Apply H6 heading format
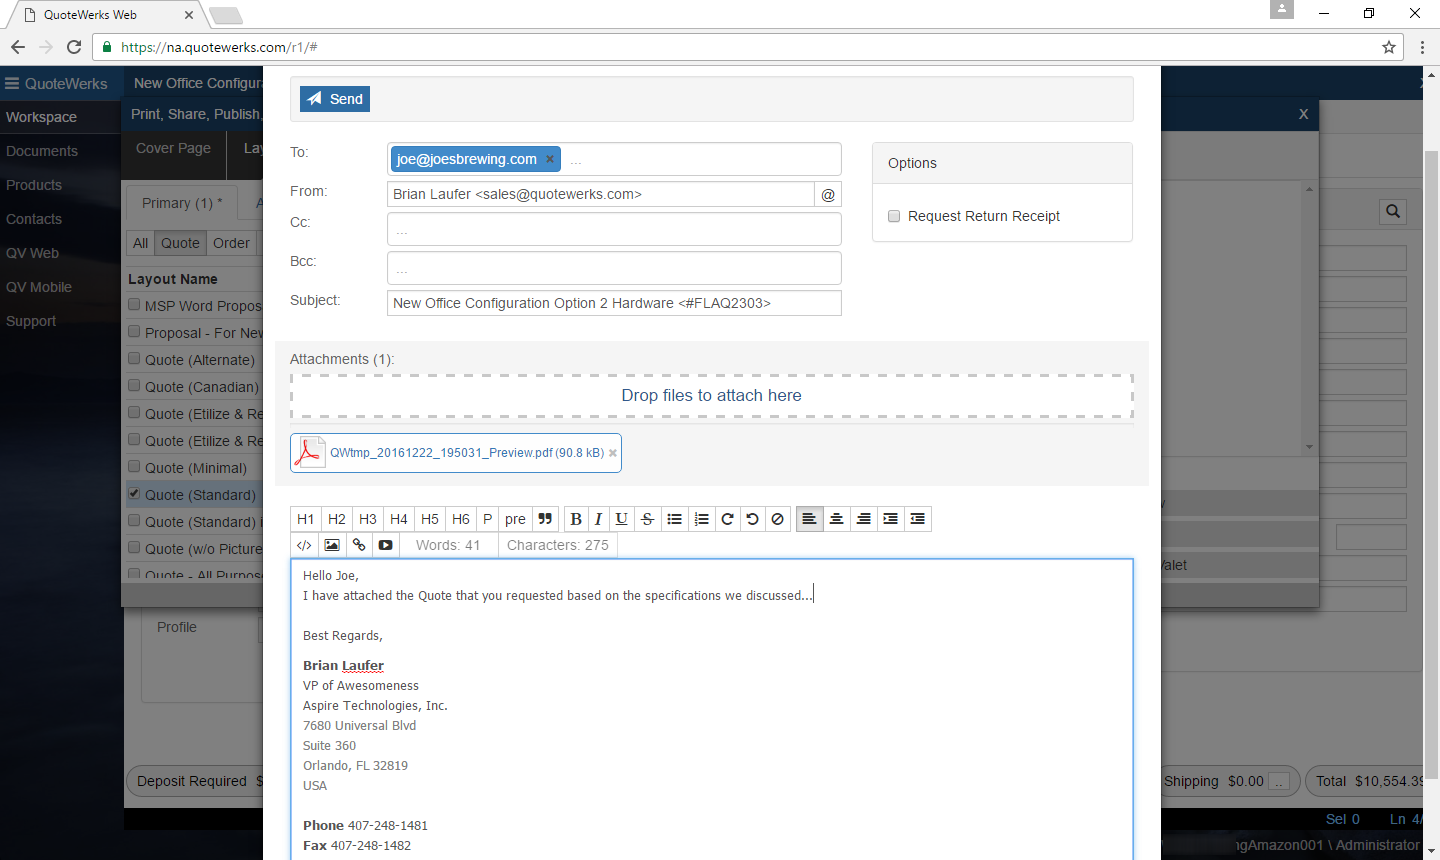Screen dimensions: 1440x860 click(x=461, y=519)
